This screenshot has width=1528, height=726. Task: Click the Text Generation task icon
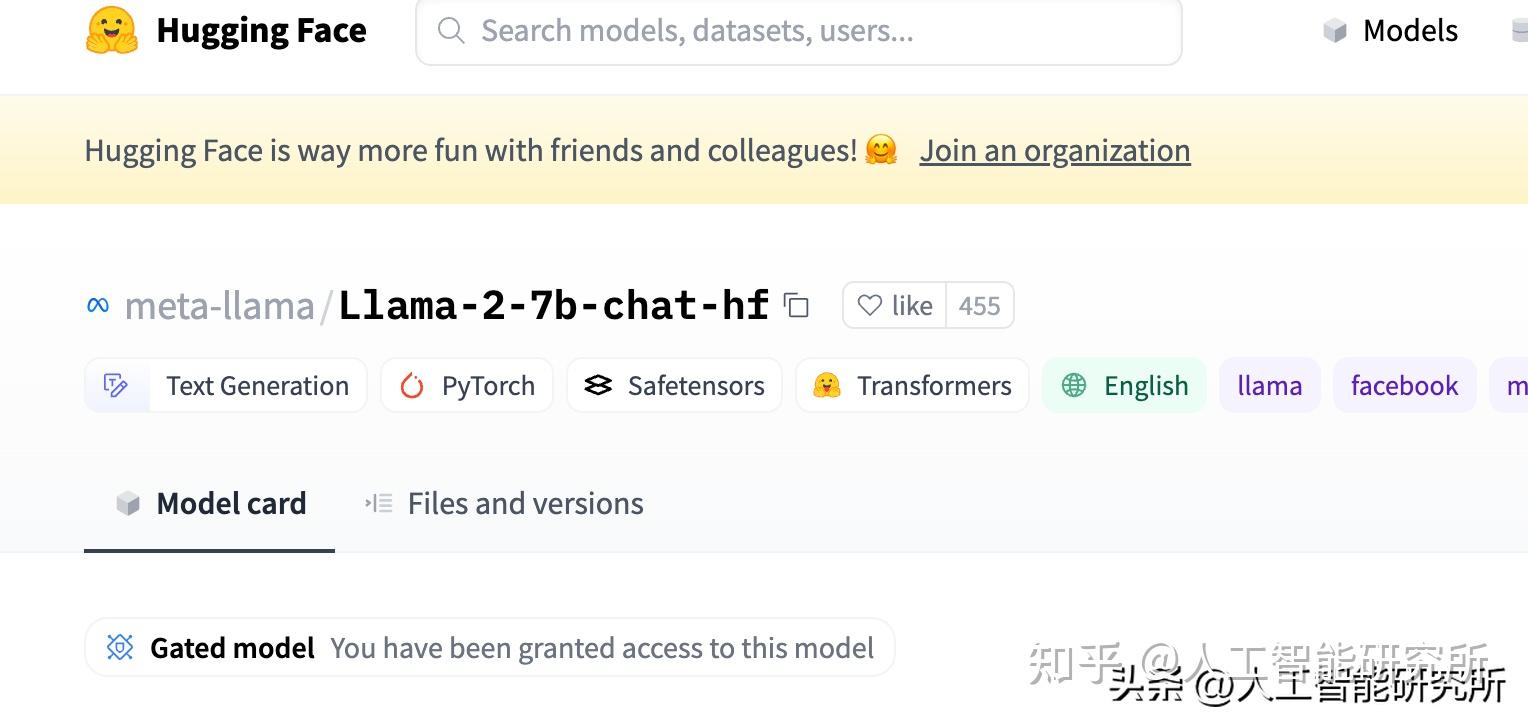pos(116,386)
